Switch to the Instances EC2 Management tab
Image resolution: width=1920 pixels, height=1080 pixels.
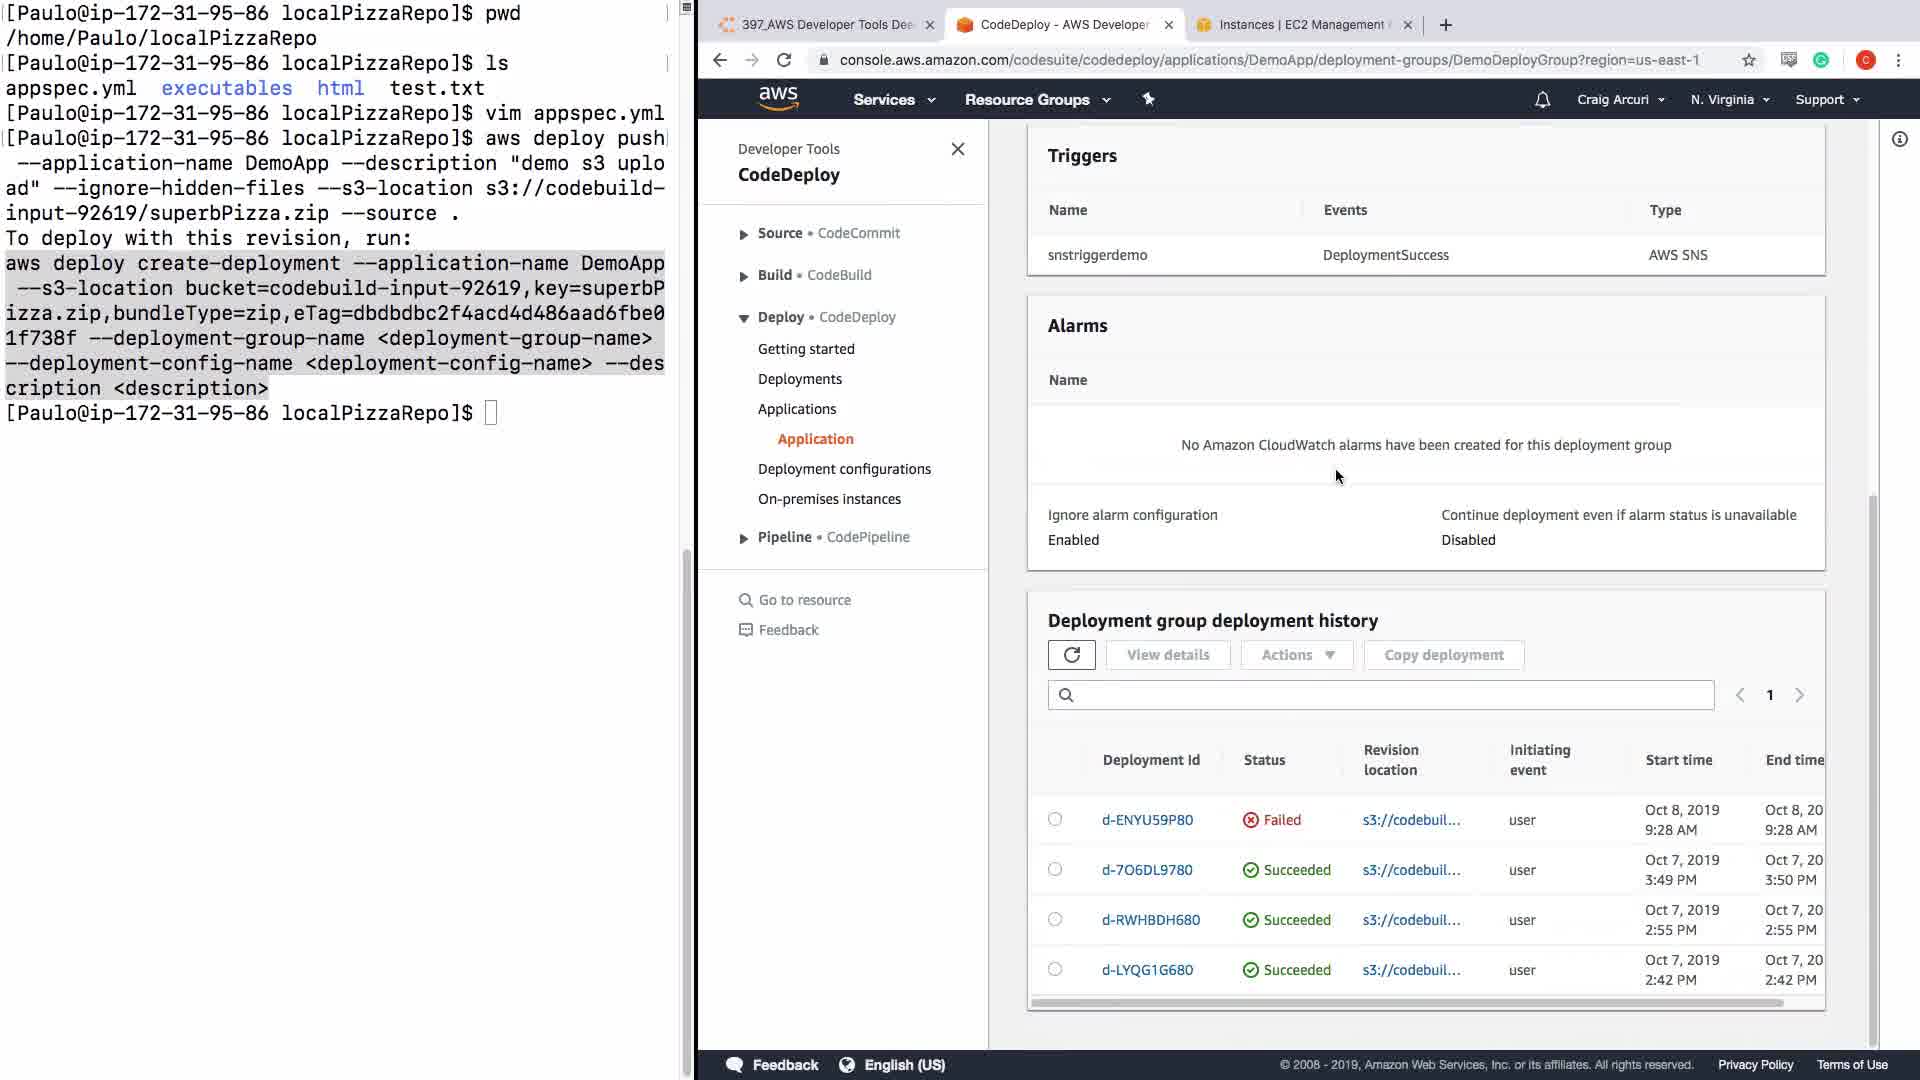pyautogui.click(x=1300, y=25)
